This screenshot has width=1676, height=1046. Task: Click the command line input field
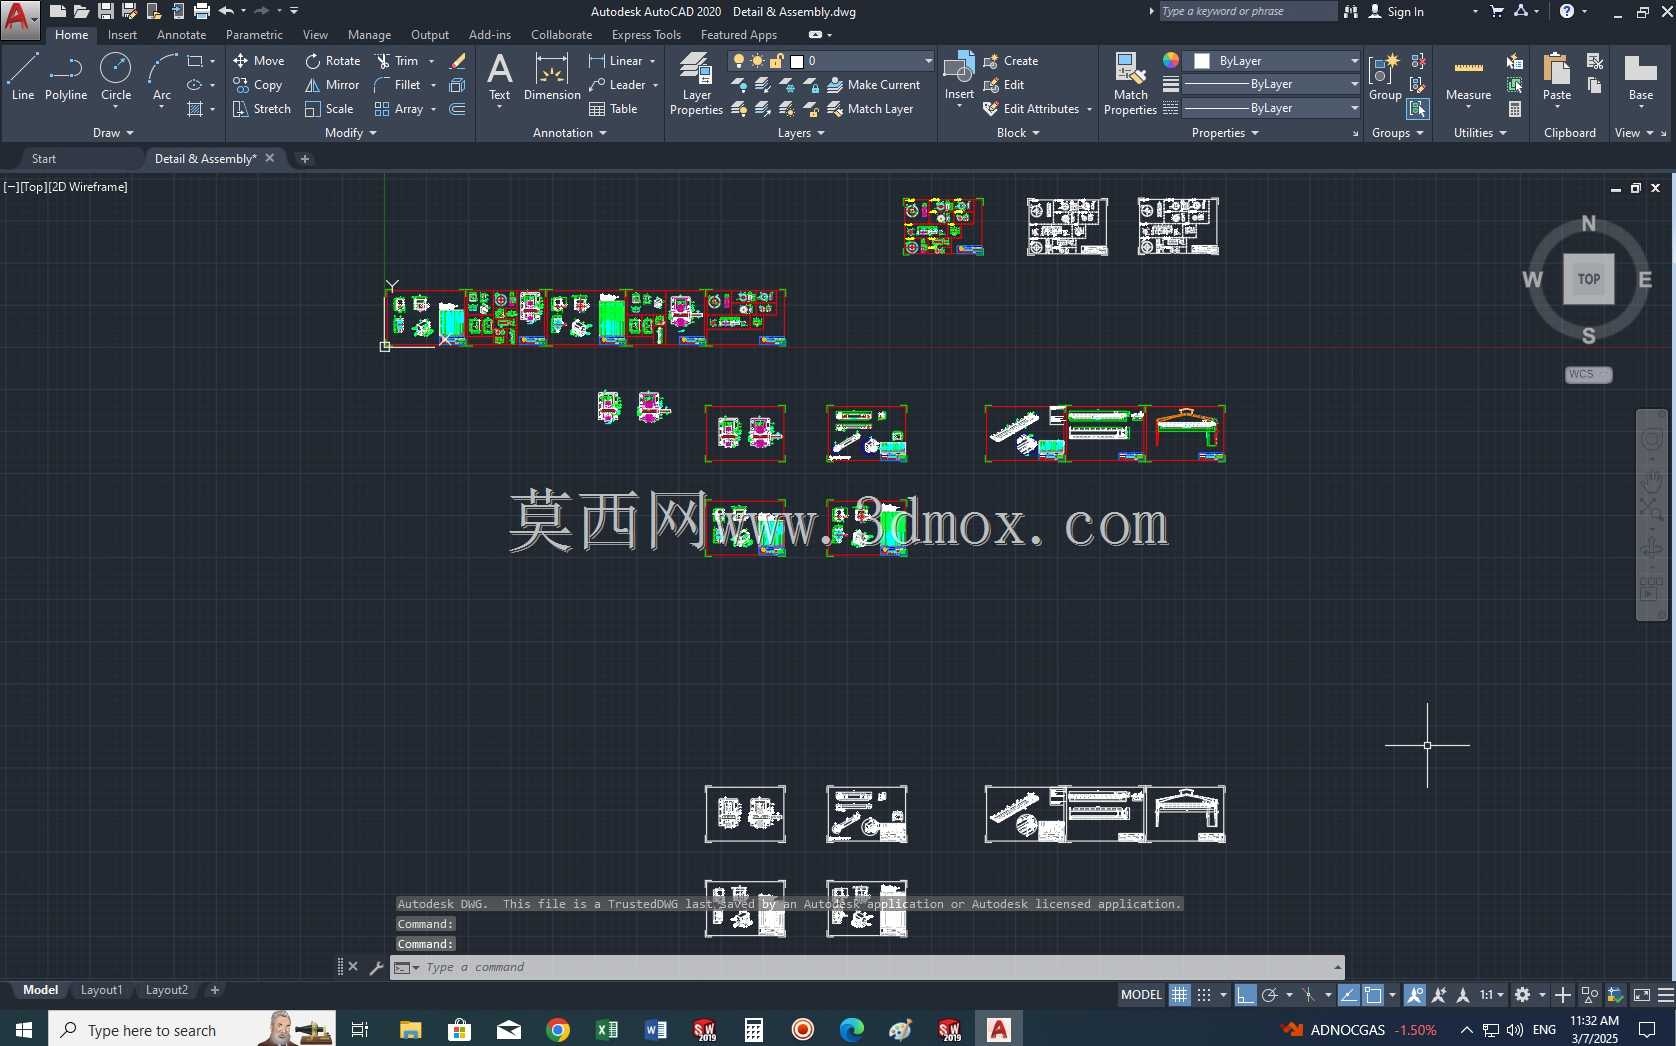point(866,967)
